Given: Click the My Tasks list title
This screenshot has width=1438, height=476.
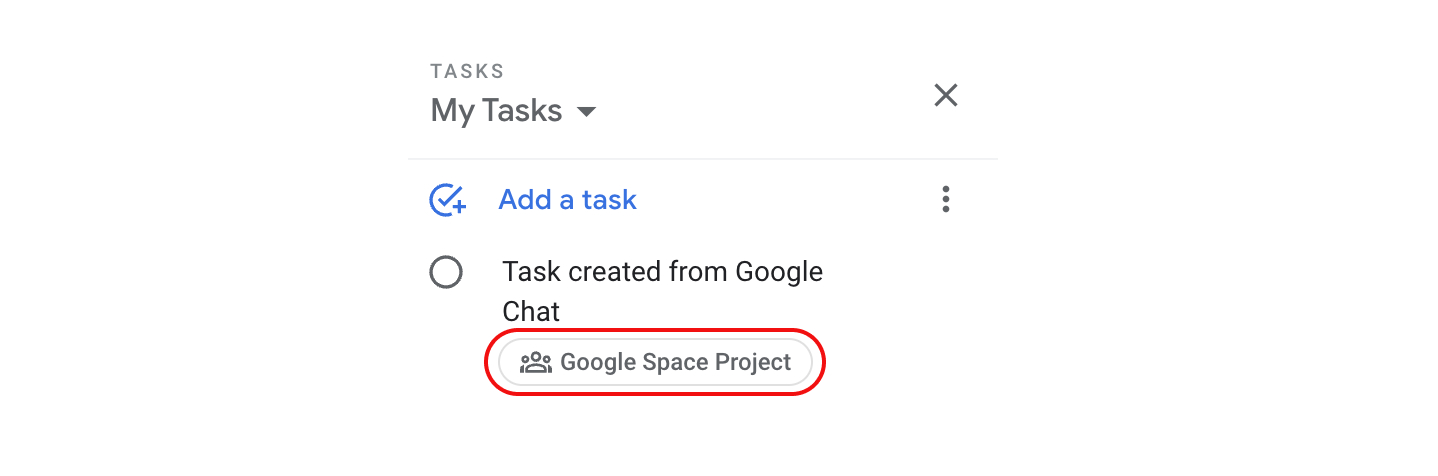Looking at the screenshot, I should [496, 110].
